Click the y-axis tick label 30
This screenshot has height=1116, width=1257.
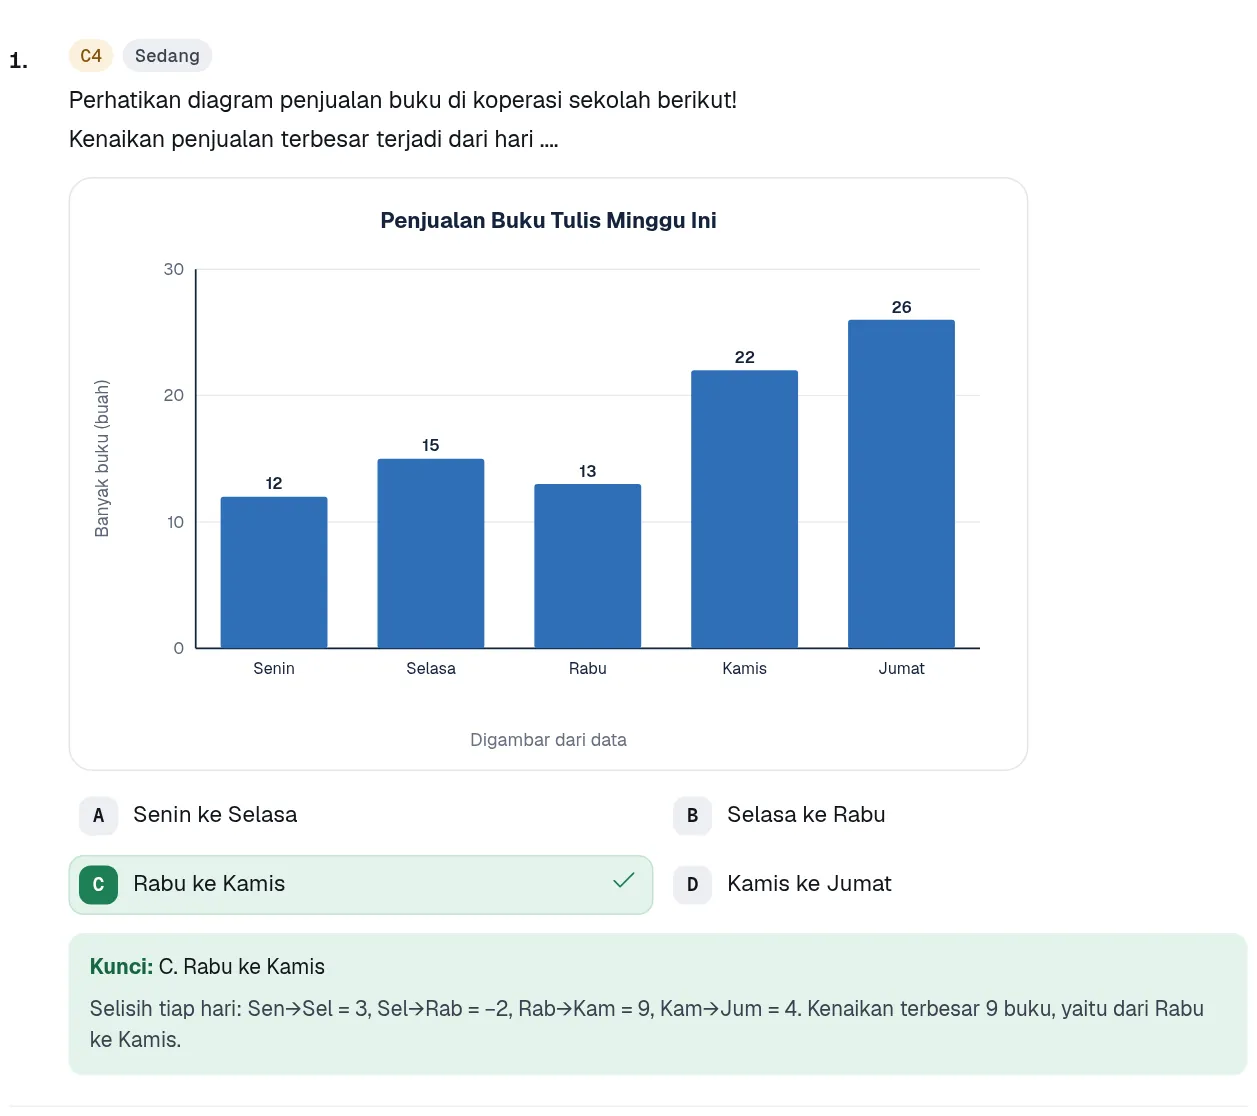pyautogui.click(x=174, y=269)
